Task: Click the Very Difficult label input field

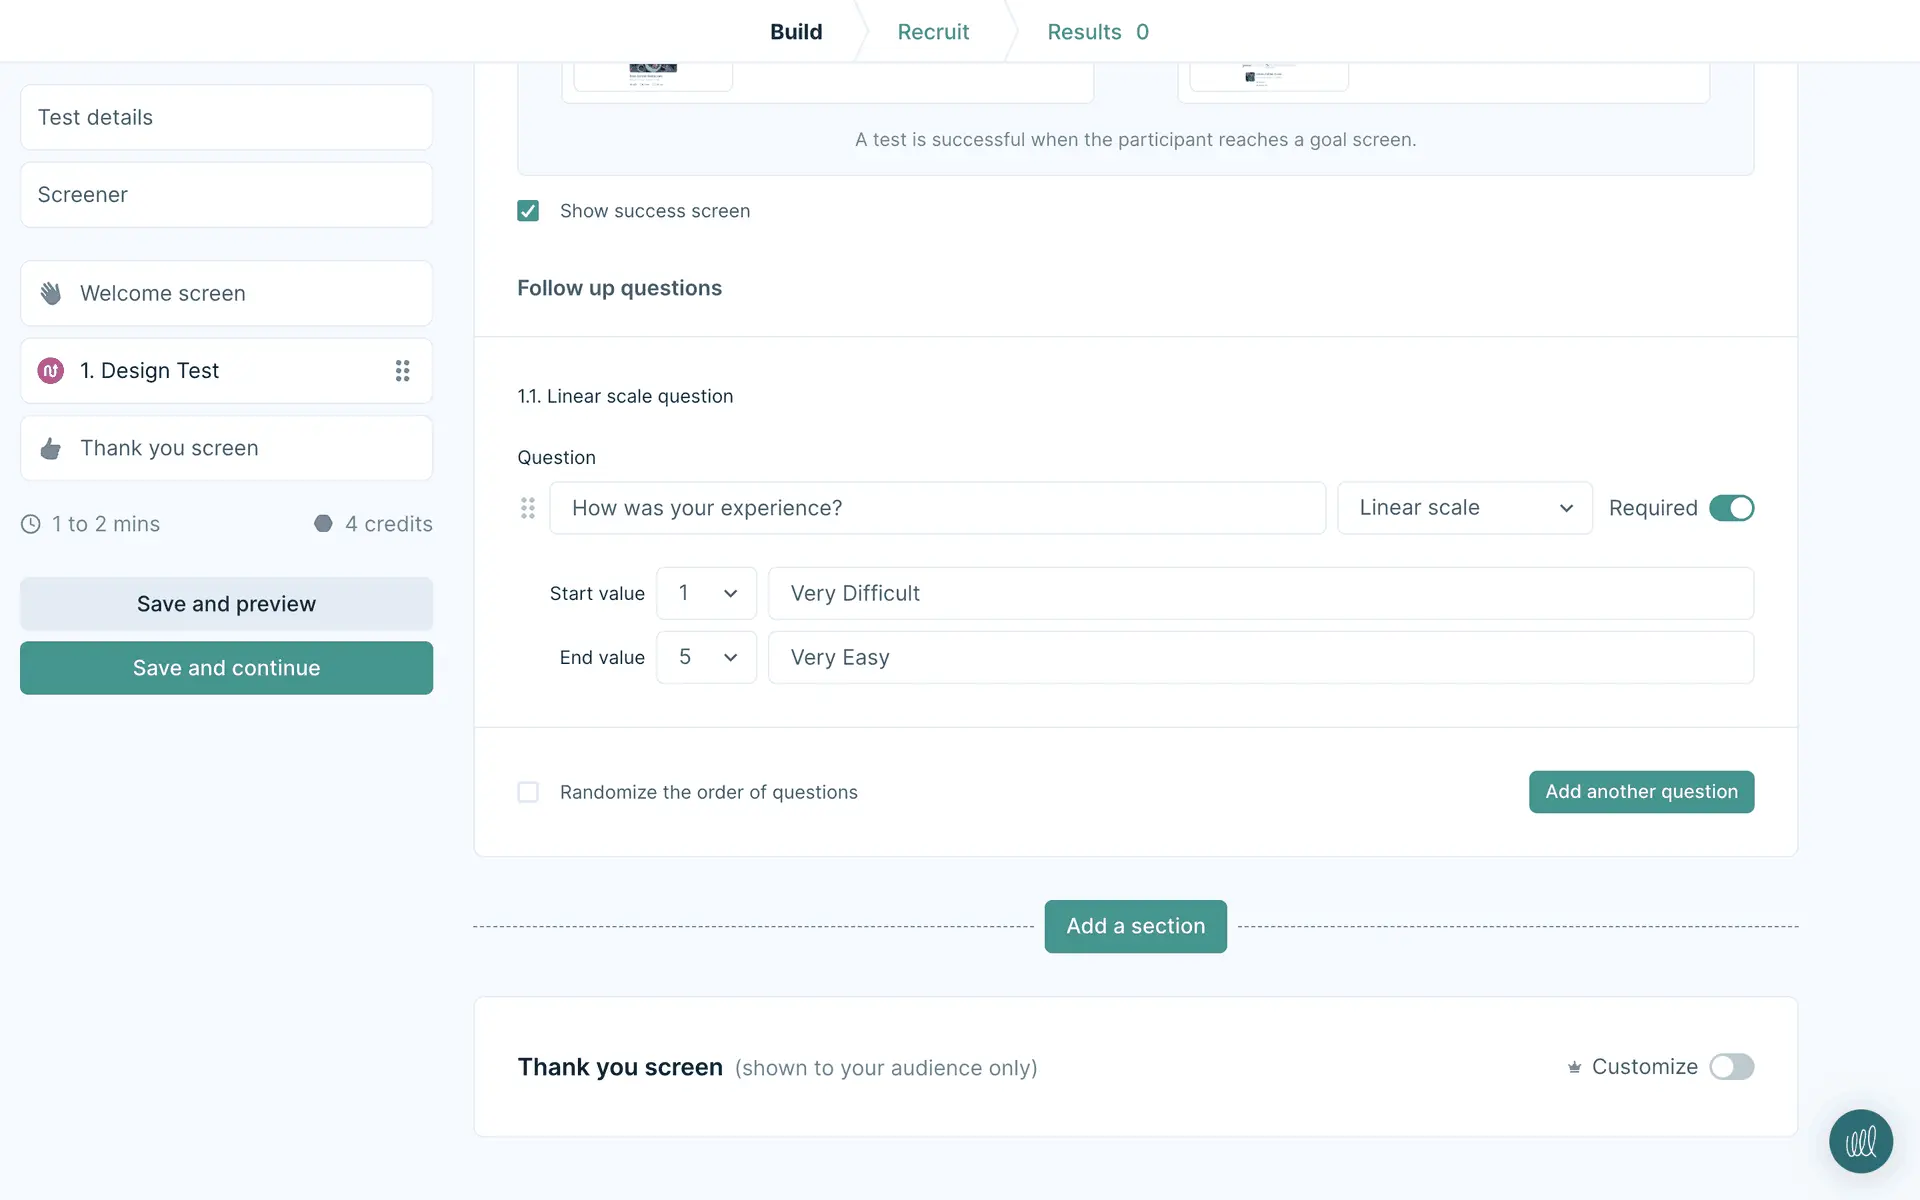Action: 1260,593
